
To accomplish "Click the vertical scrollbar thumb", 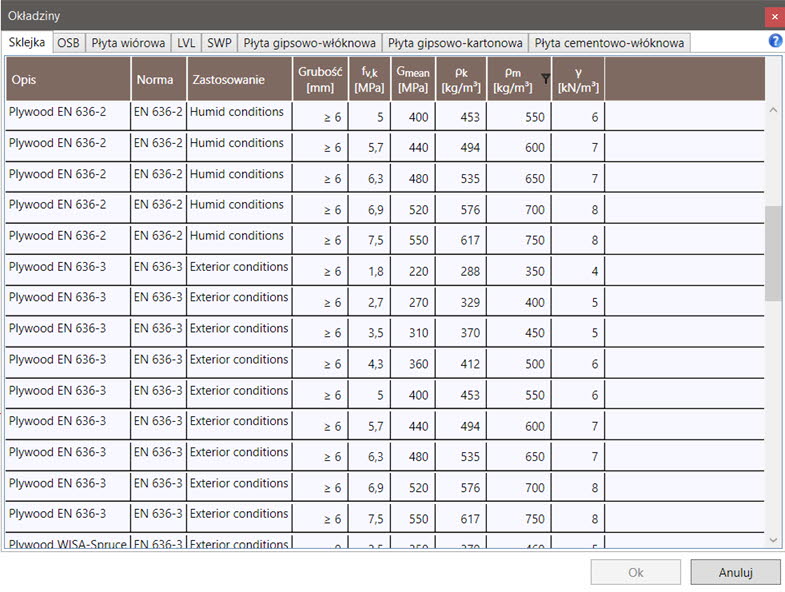I will pyautogui.click(x=772, y=252).
